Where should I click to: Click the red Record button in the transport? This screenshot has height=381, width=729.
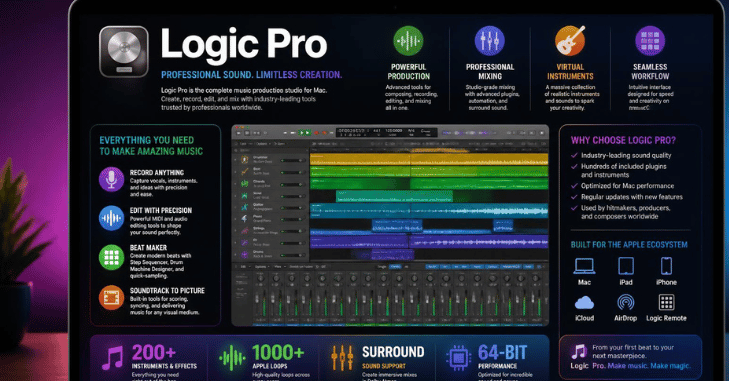tap(317, 133)
